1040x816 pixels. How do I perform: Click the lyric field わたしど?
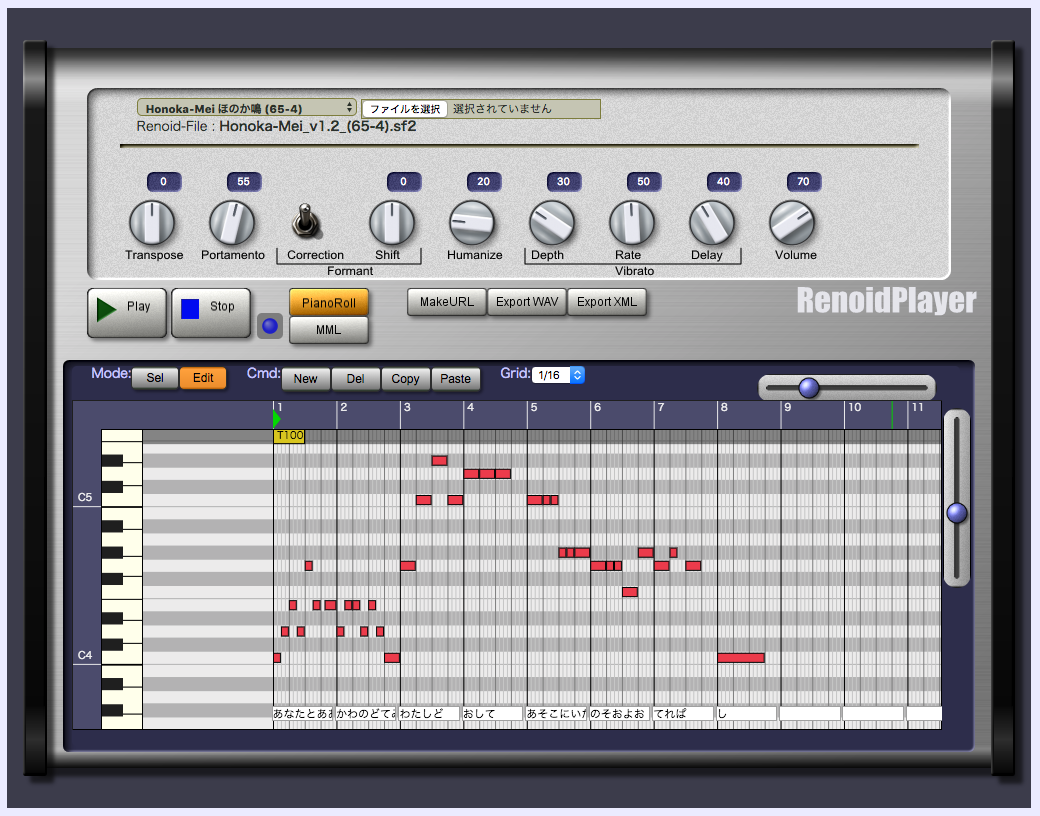[x=430, y=714]
